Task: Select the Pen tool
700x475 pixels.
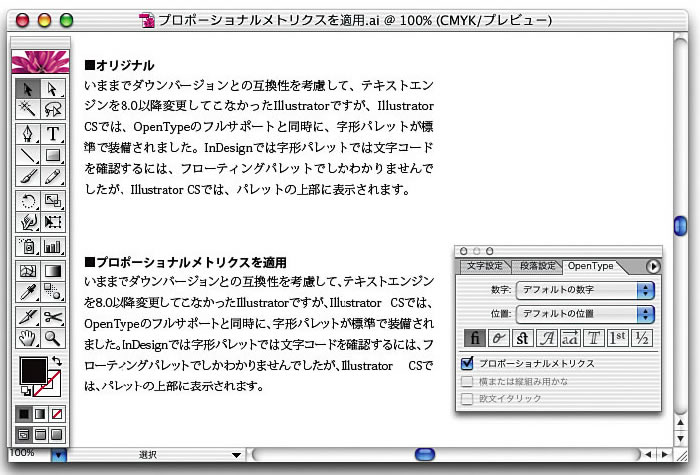Action: (28, 133)
